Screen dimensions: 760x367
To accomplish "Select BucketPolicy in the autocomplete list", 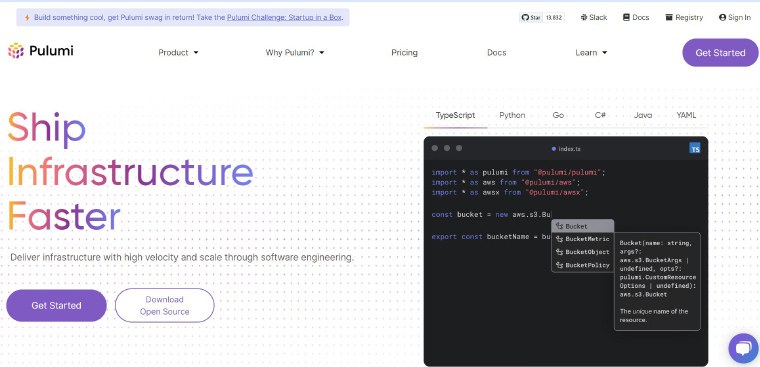I will [583, 265].
